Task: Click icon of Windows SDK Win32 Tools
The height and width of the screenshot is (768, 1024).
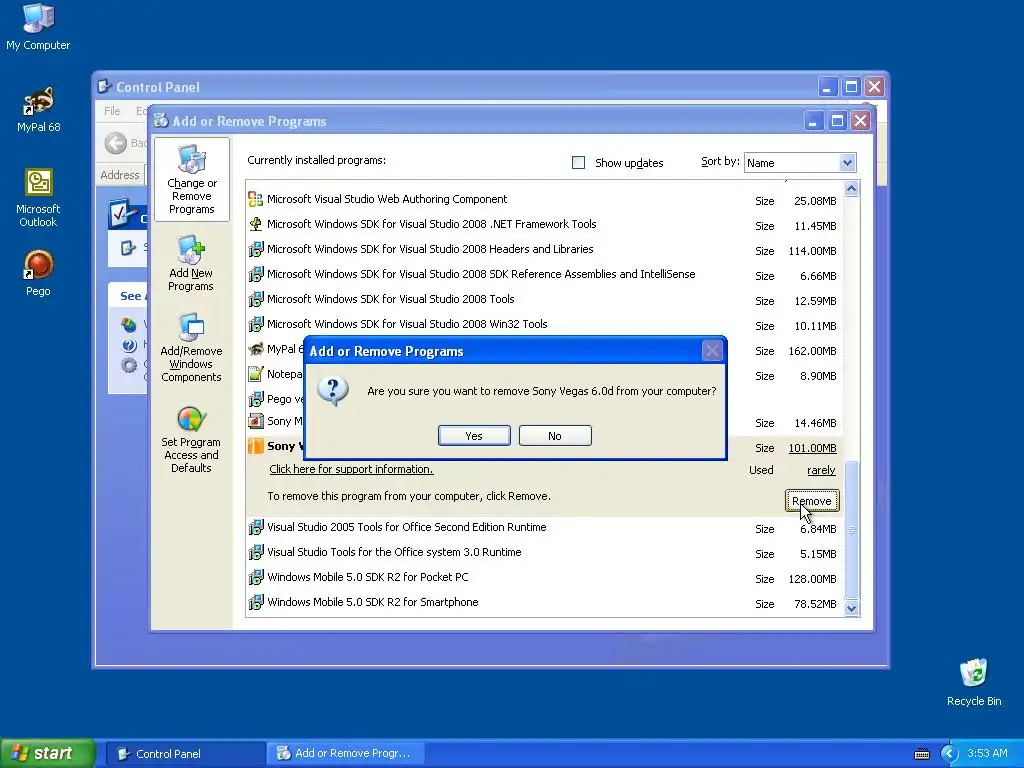Action: click(255, 324)
